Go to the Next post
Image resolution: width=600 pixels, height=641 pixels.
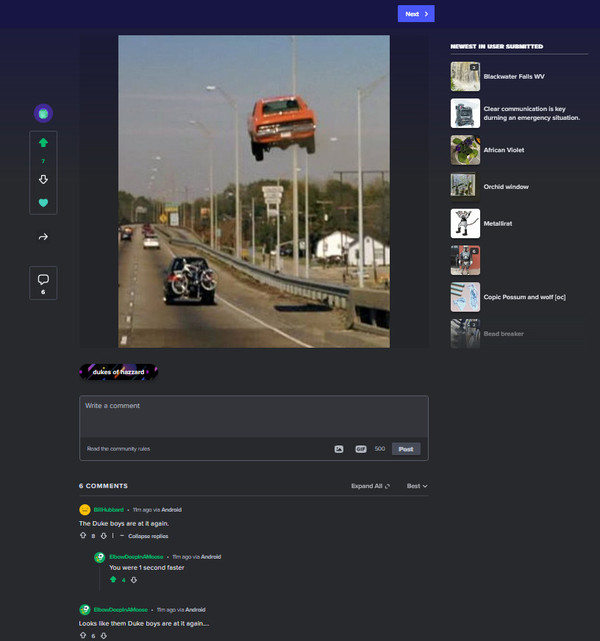coord(416,14)
